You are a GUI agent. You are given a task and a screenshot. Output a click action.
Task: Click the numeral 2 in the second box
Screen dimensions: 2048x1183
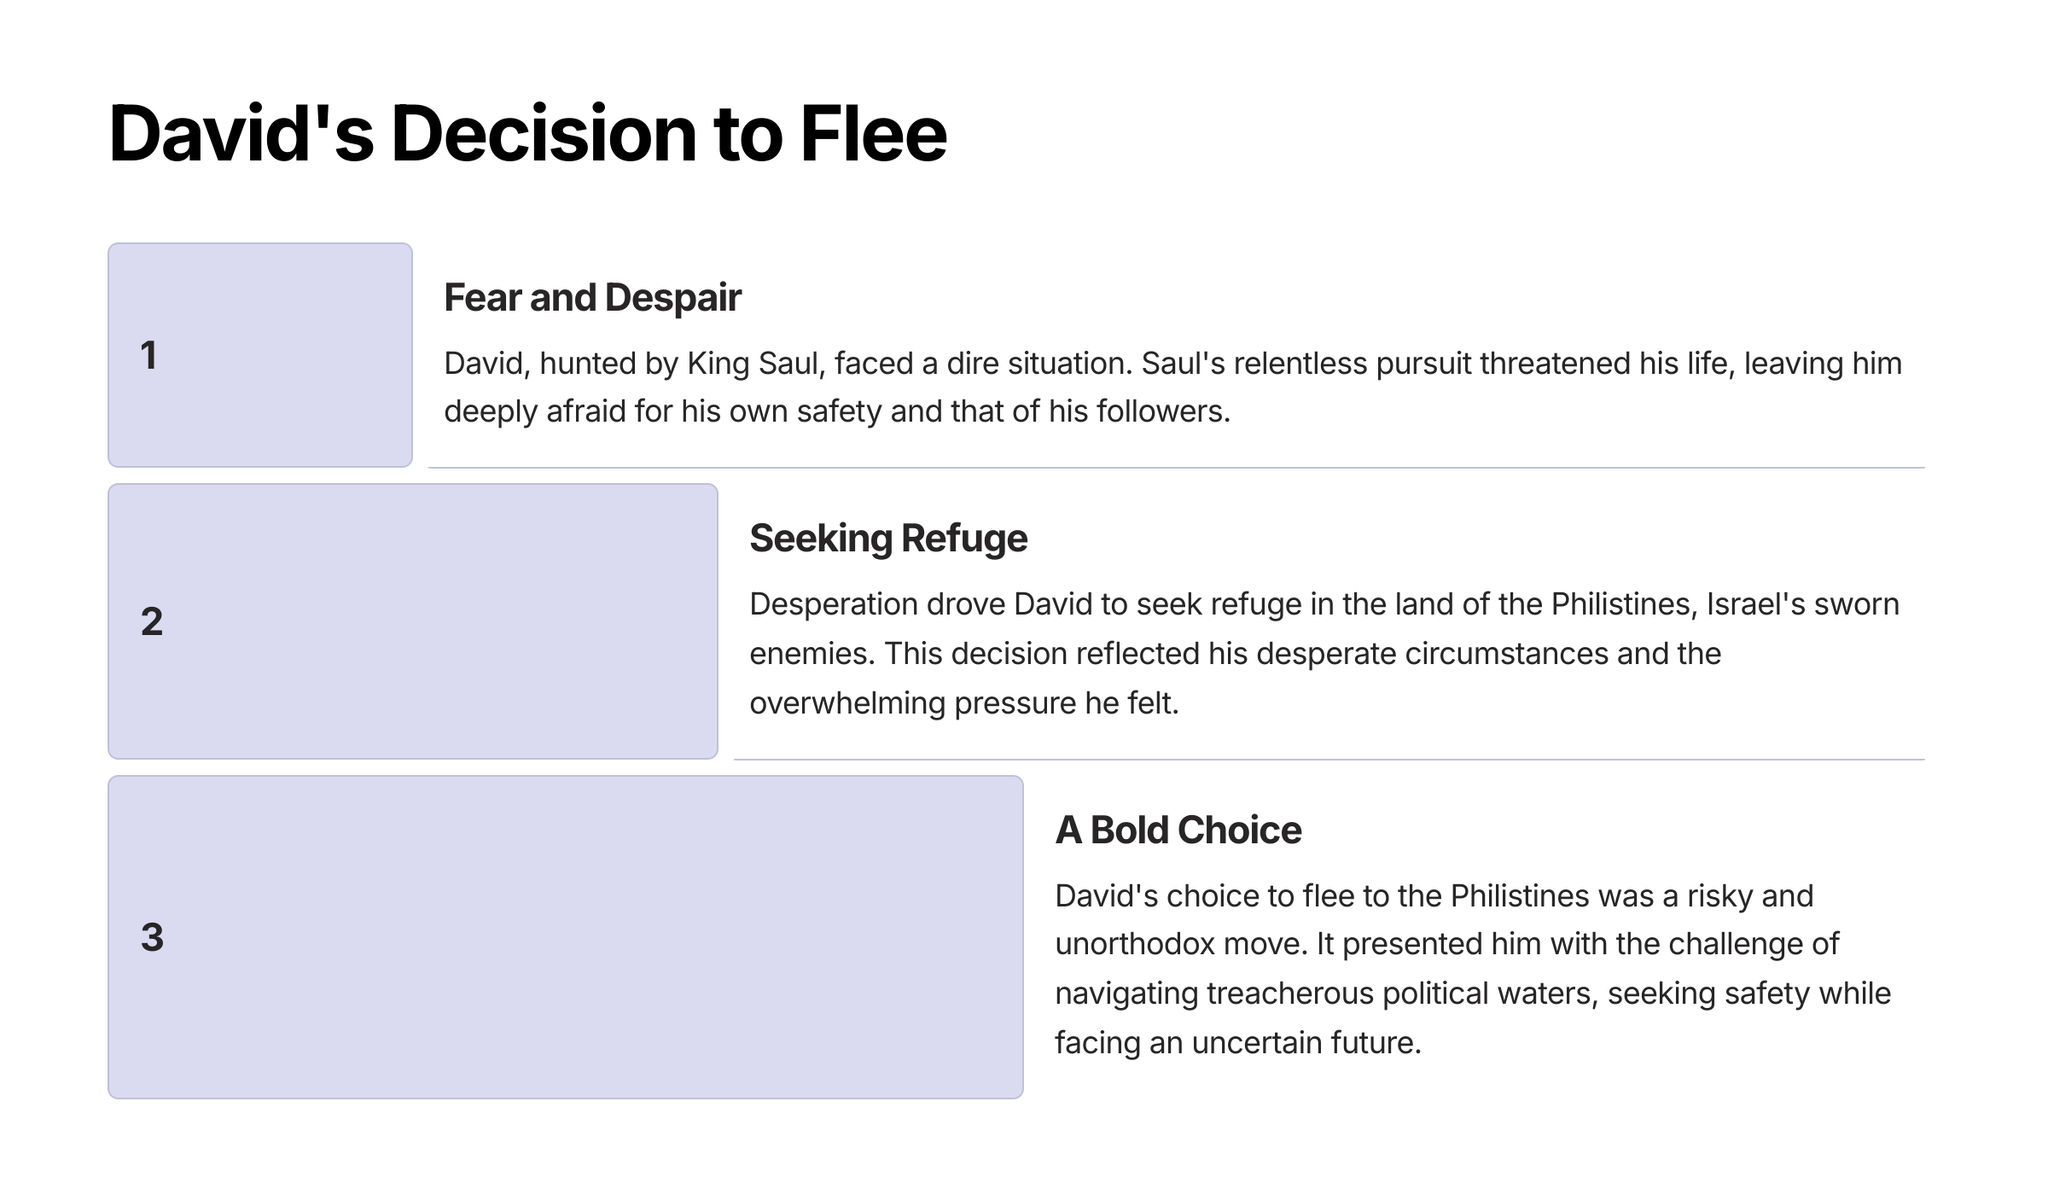(152, 622)
